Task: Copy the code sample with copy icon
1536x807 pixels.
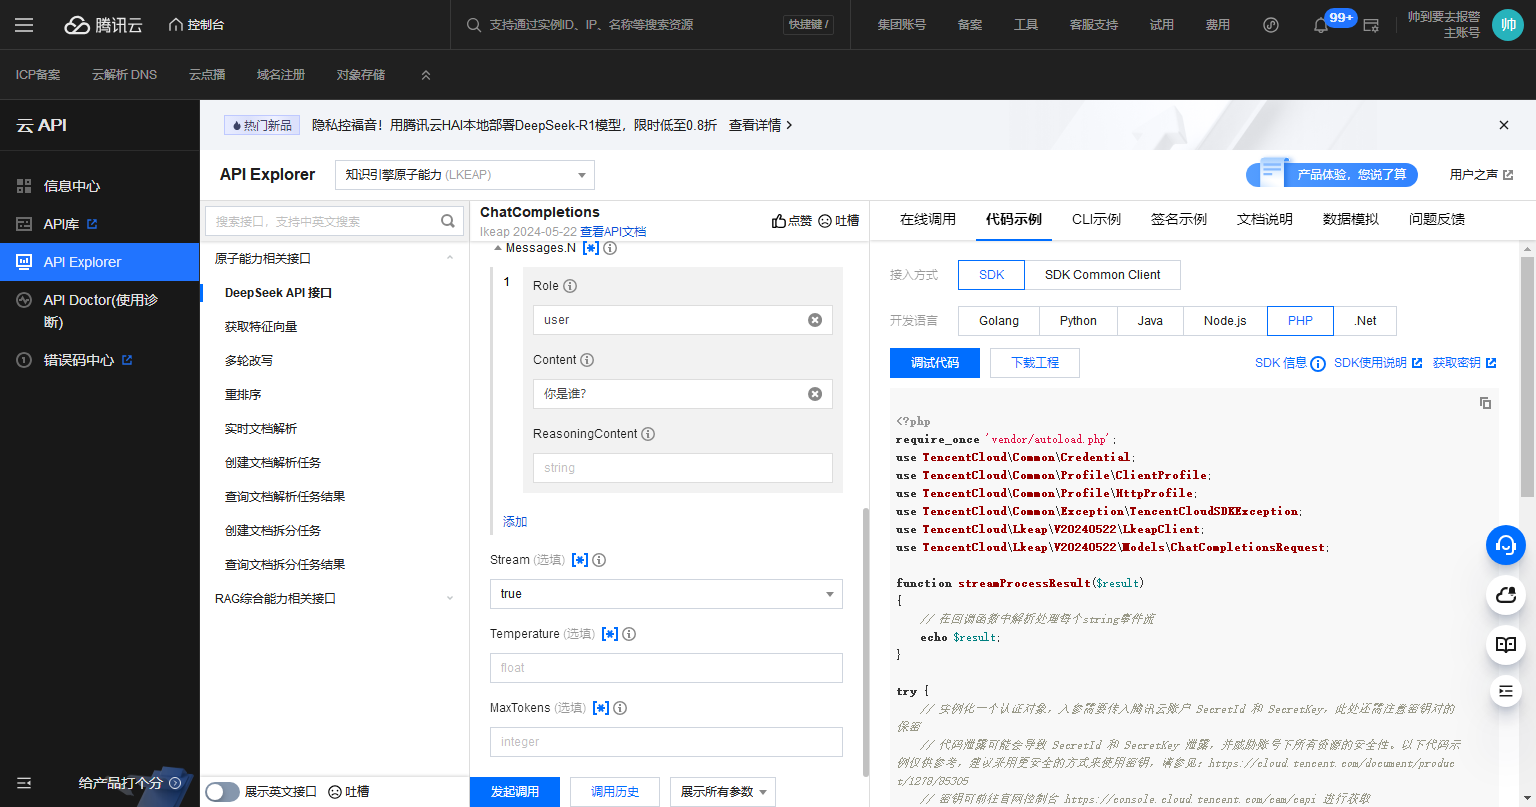Action: click(1485, 403)
